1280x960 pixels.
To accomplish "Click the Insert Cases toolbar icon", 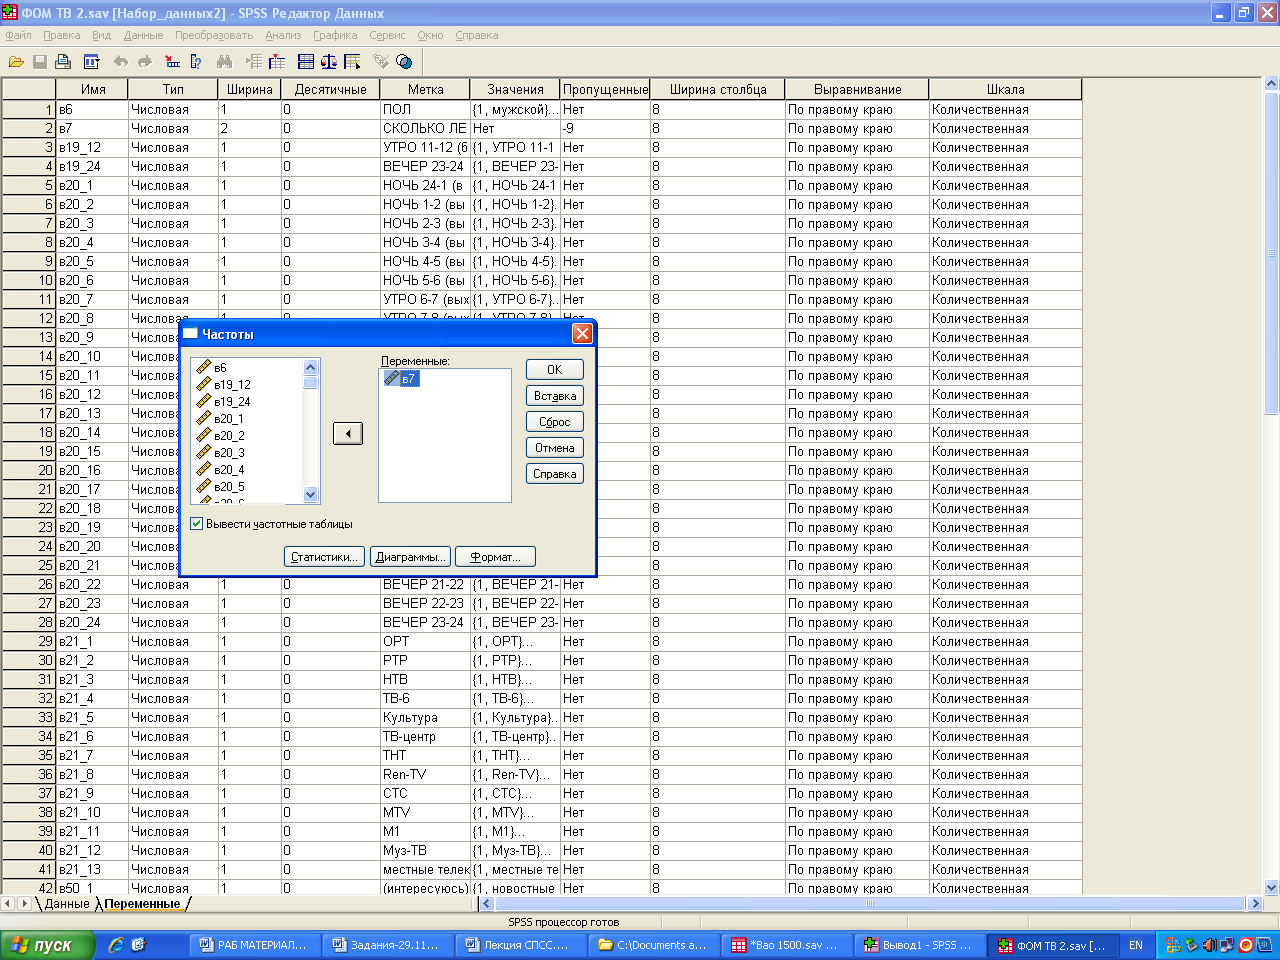I will pos(254,62).
